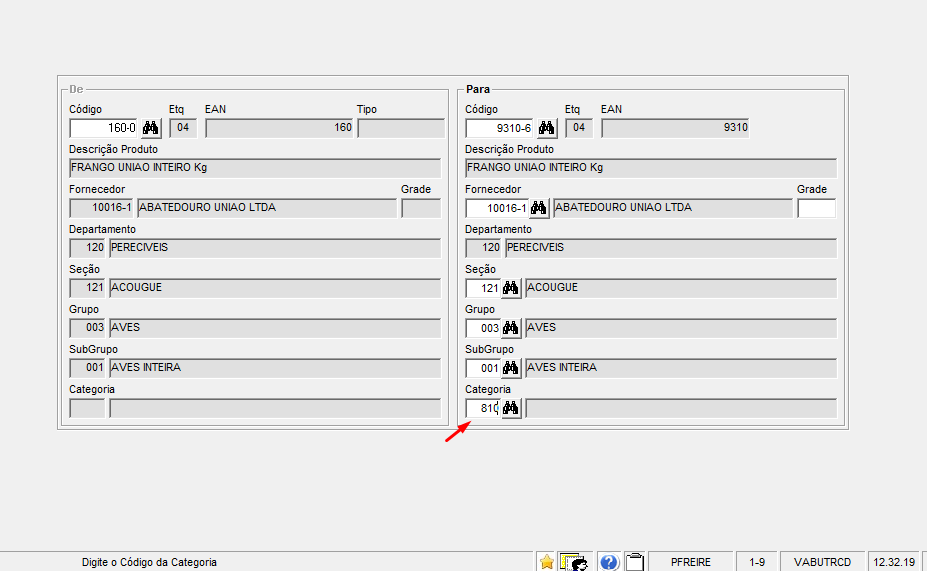Click the De SubGrupo code 001
927x571 pixels.
click(x=87, y=368)
